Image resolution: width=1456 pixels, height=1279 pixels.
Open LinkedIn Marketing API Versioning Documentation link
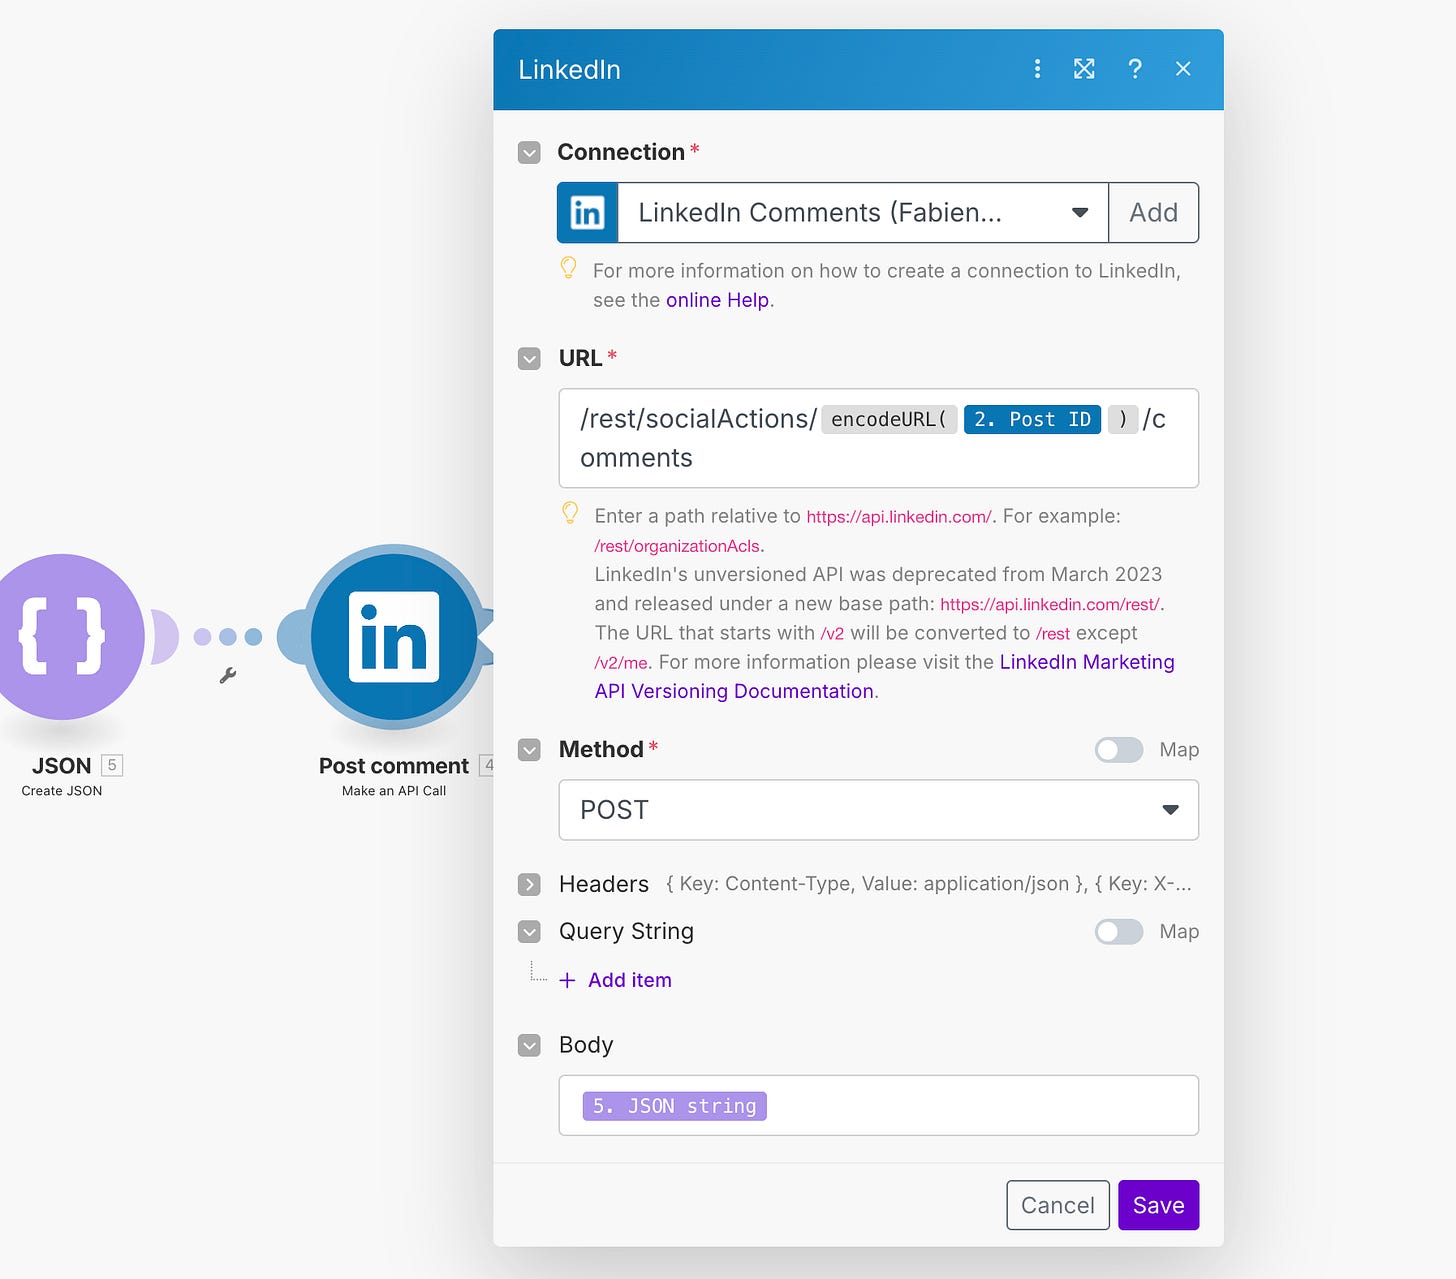885,676
